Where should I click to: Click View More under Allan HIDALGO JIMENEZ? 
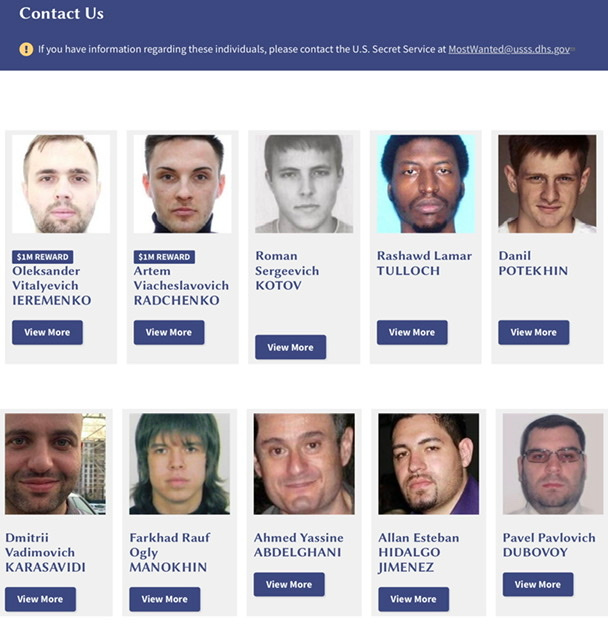tap(414, 599)
